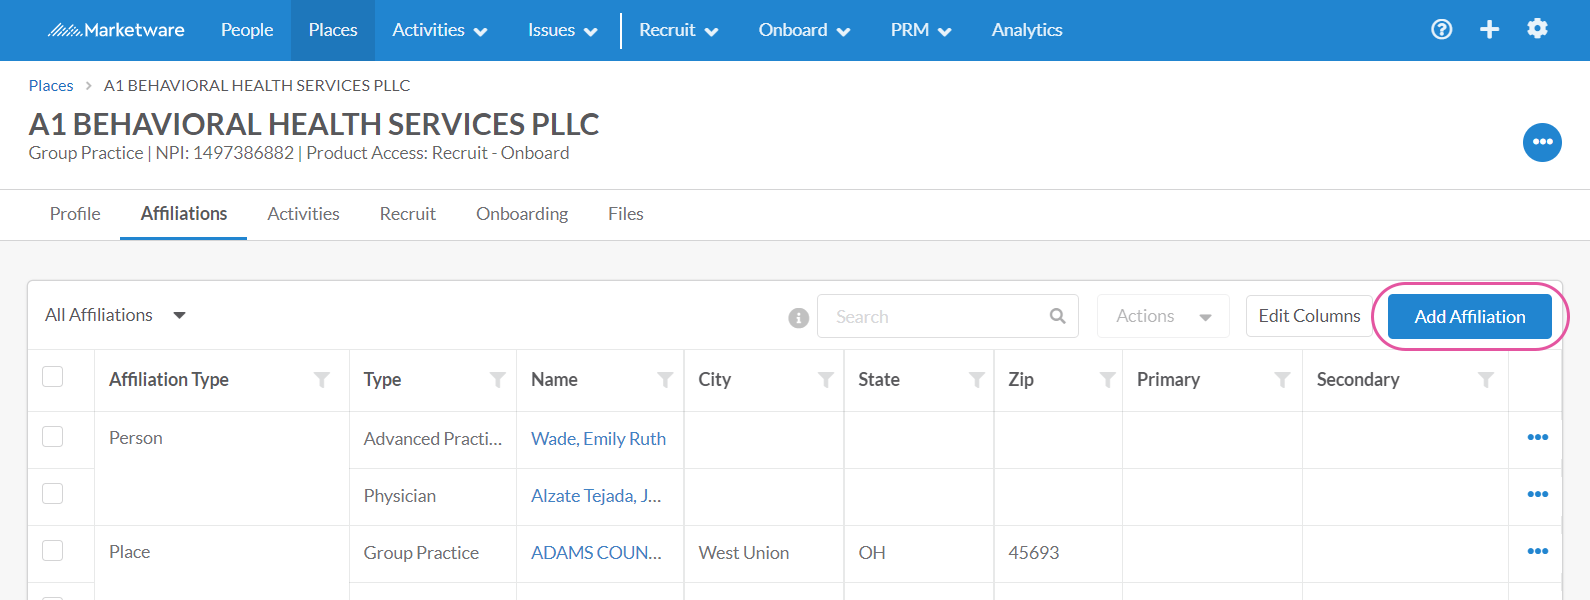The image size is (1590, 600).
Task: Open the ADAMS COUN... place link
Action: tap(596, 553)
